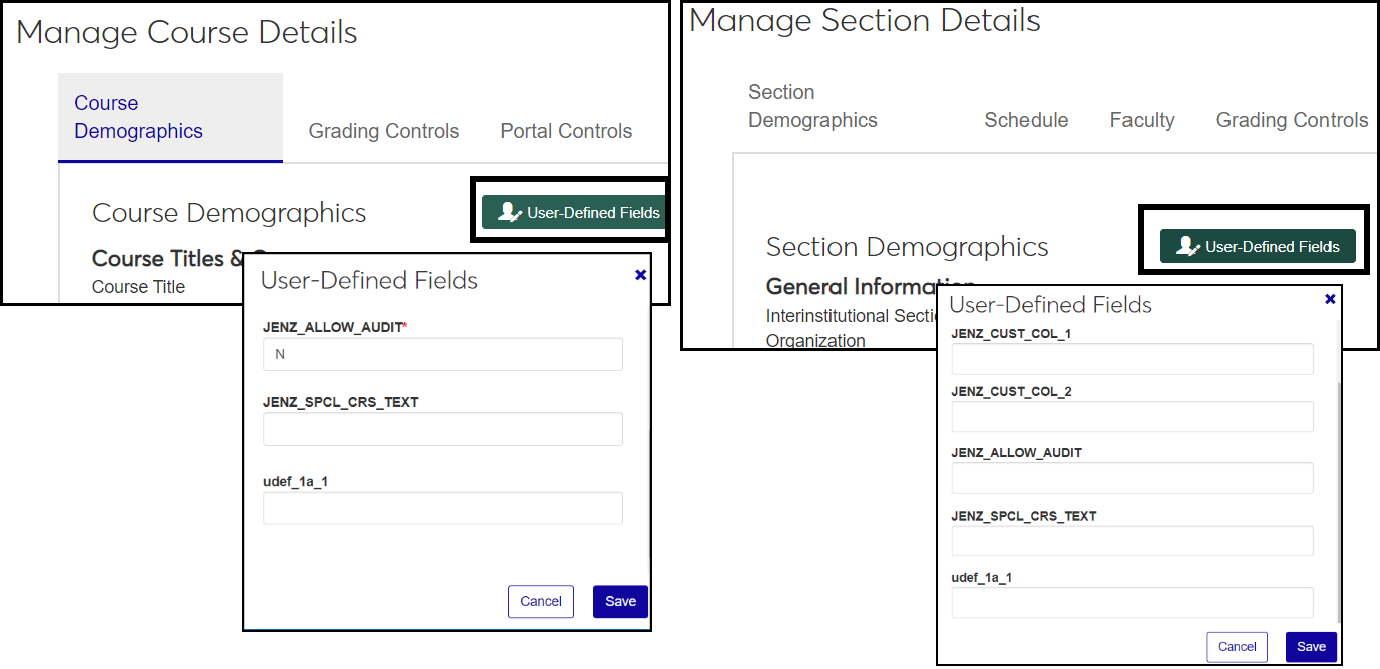Close the section User-Defined Fields dialog
This screenshot has height=669, width=1380.
1330,299
